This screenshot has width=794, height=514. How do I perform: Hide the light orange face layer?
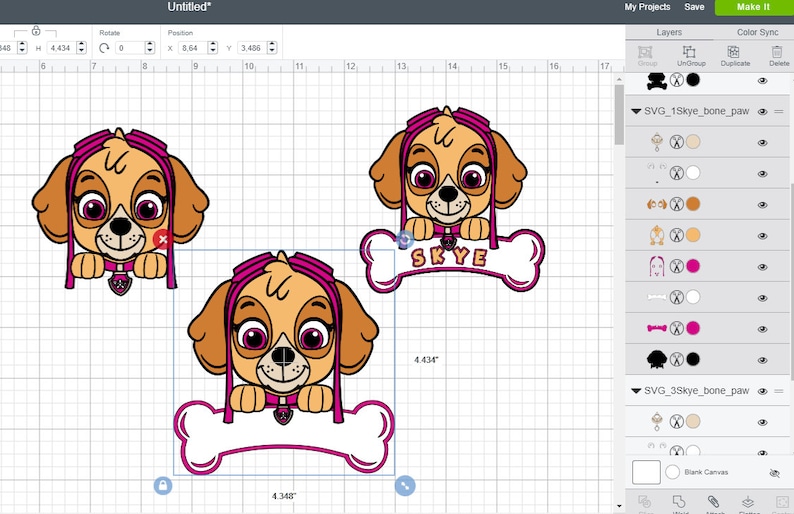tap(762, 236)
